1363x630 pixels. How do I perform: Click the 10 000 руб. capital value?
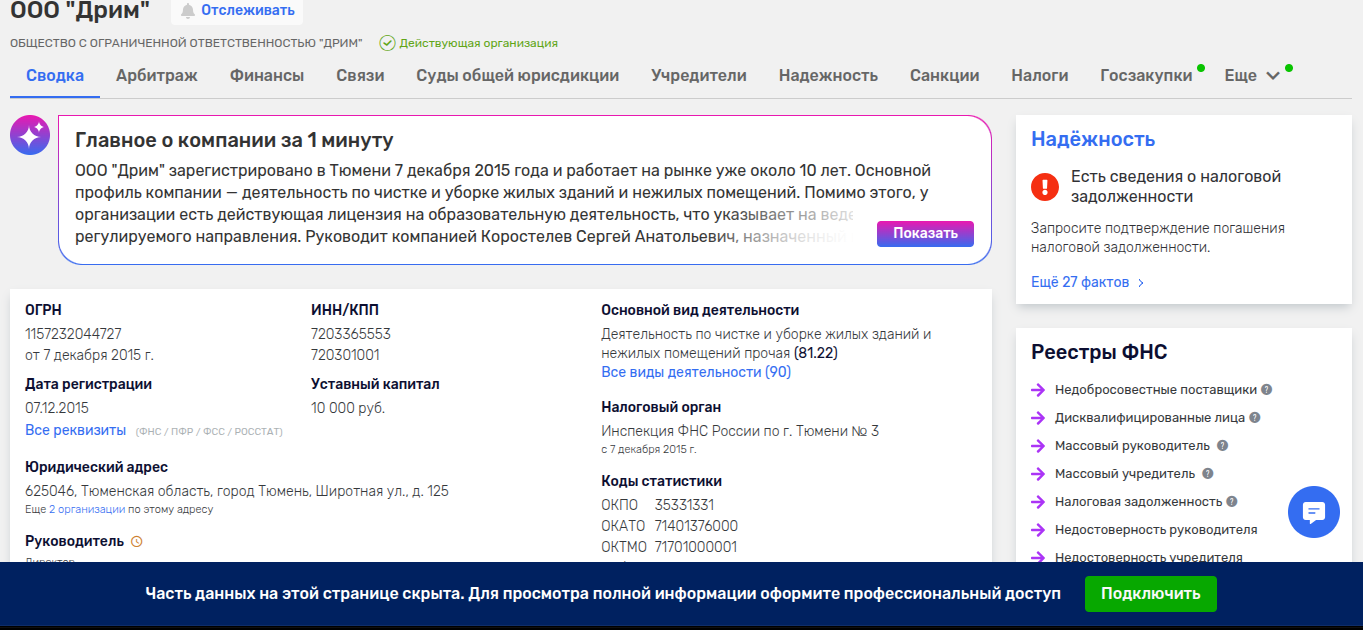(348, 408)
